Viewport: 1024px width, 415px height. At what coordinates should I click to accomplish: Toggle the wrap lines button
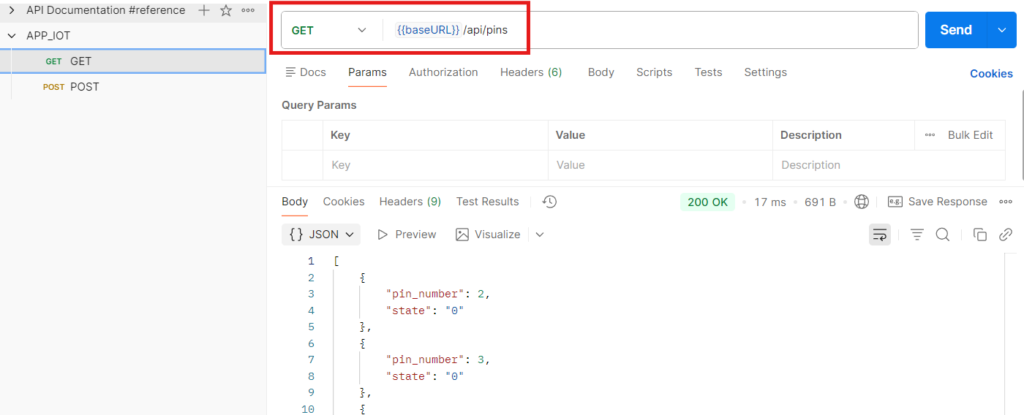880,234
